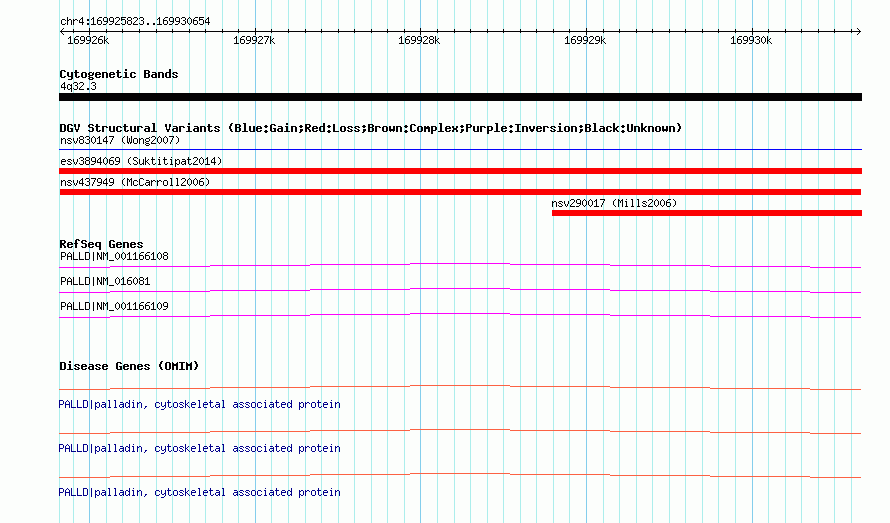Open the first PALLD palladin OMIM link
890x523 pixels.
pyautogui.click(x=199, y=404)
